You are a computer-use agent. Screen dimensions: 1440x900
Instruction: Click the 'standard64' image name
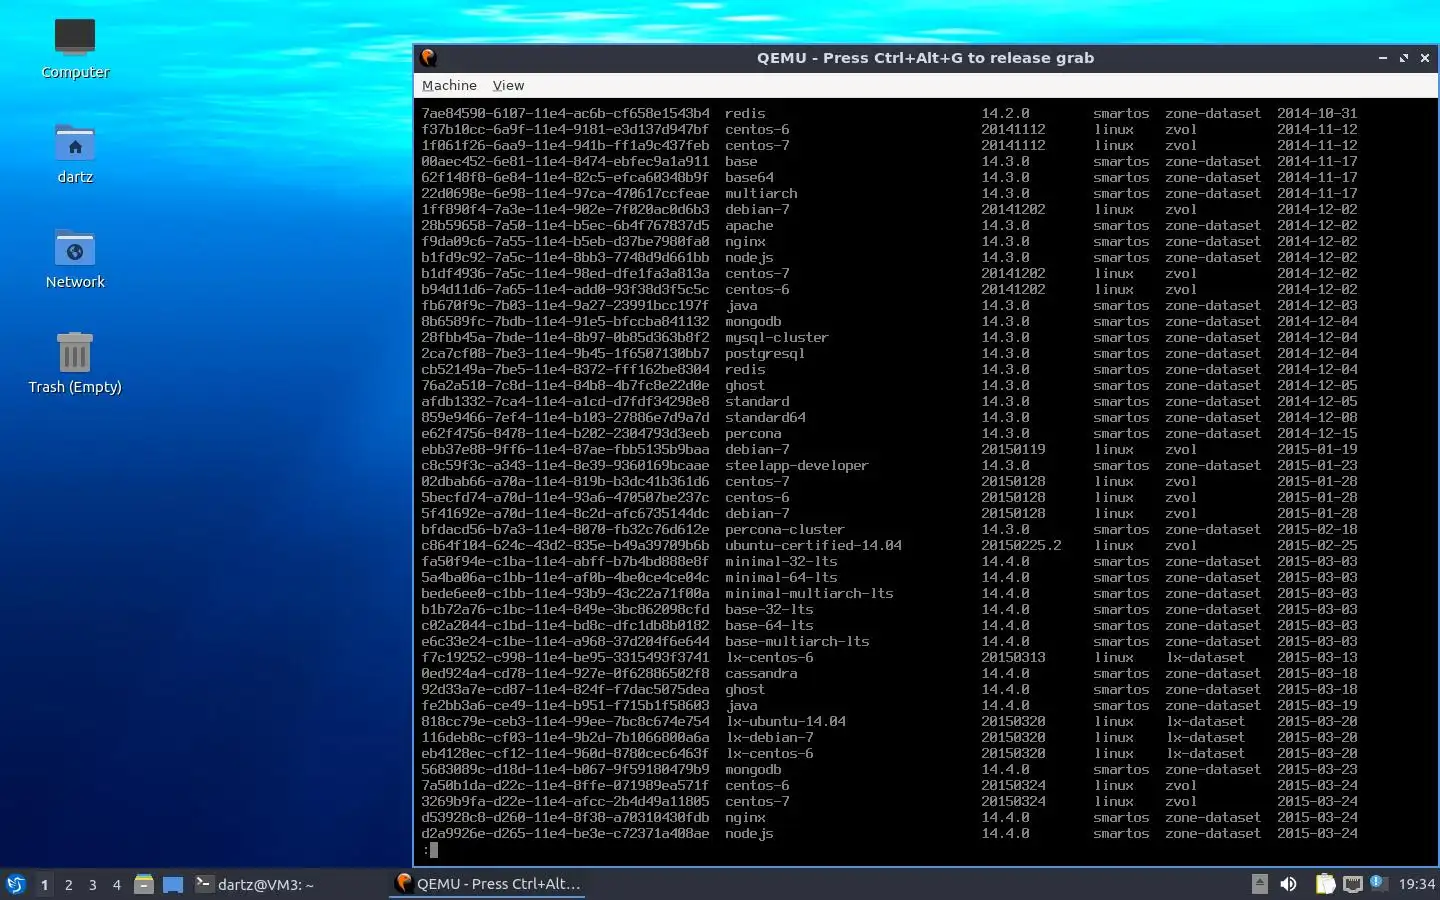765,417
